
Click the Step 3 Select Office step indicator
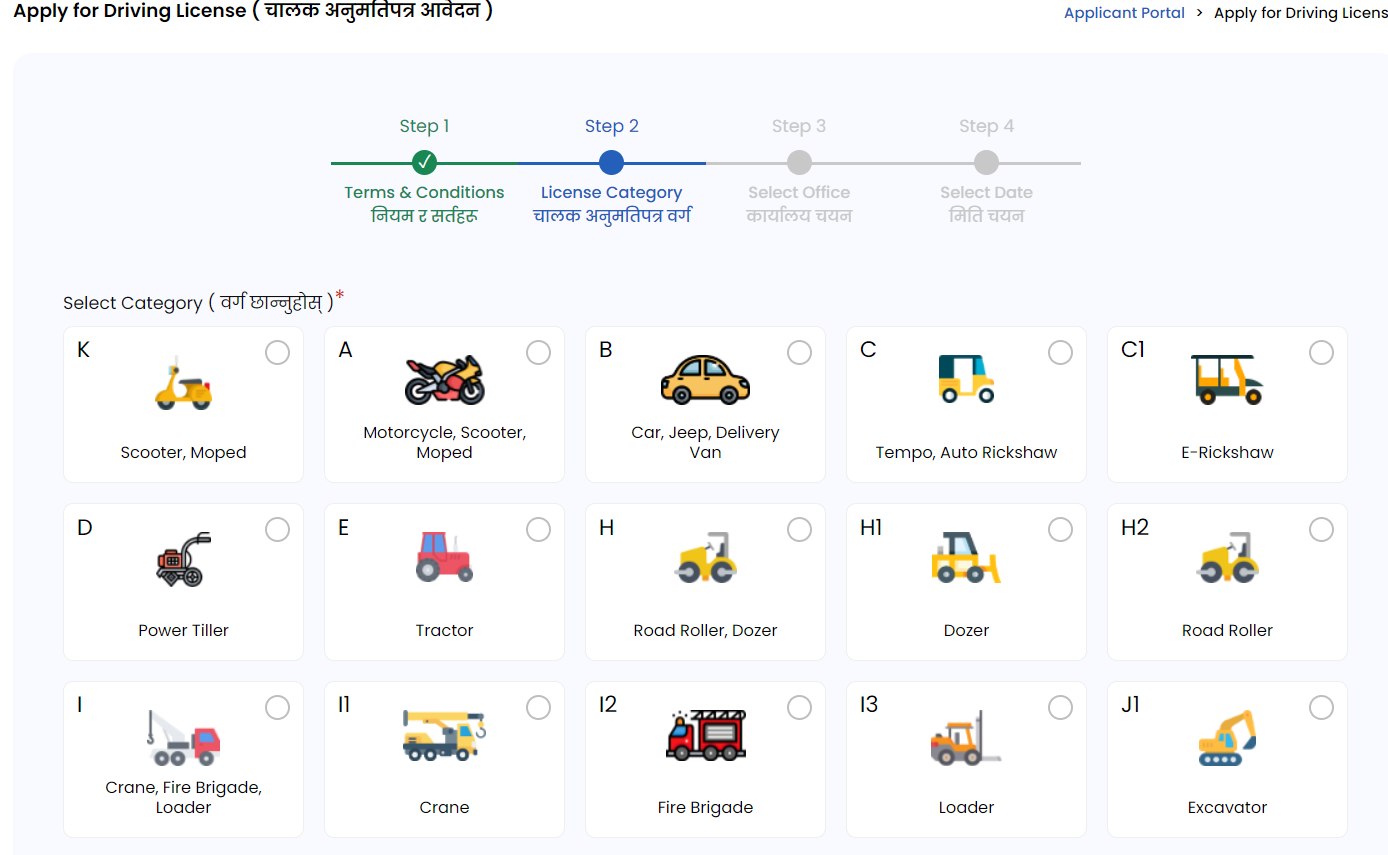pos(799,162)
